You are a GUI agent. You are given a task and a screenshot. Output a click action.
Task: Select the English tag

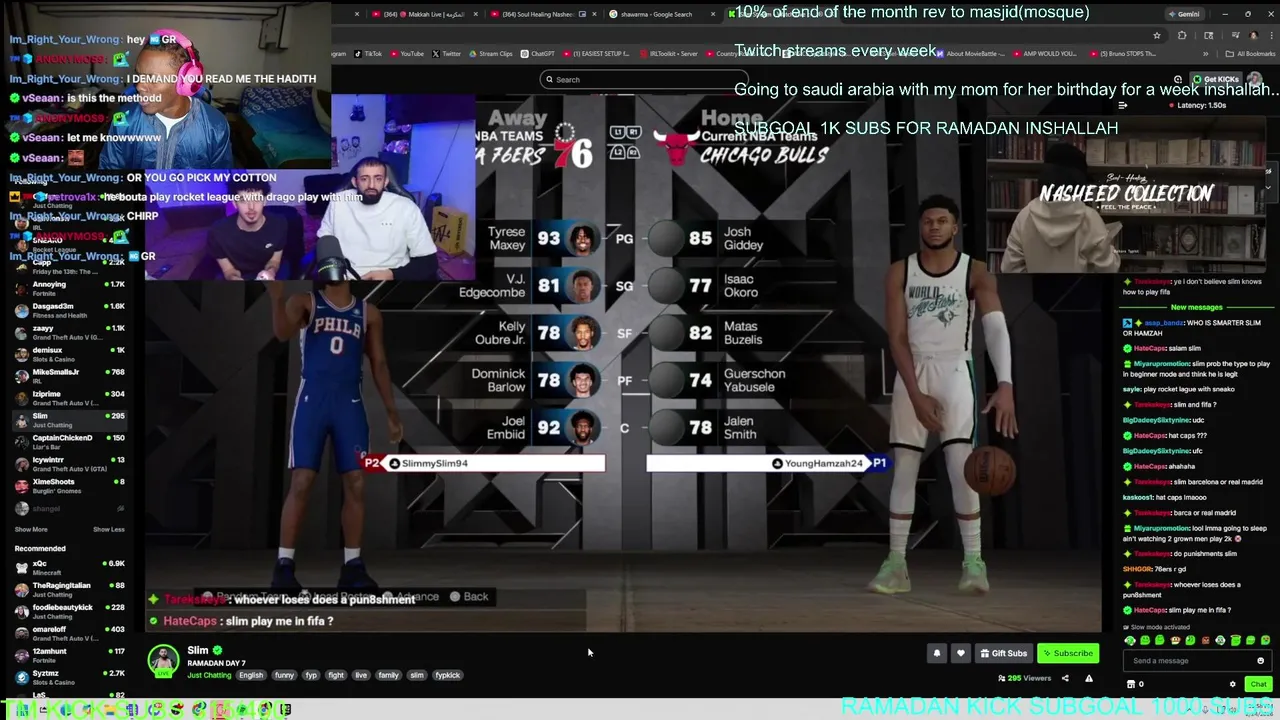coord(251,675)
